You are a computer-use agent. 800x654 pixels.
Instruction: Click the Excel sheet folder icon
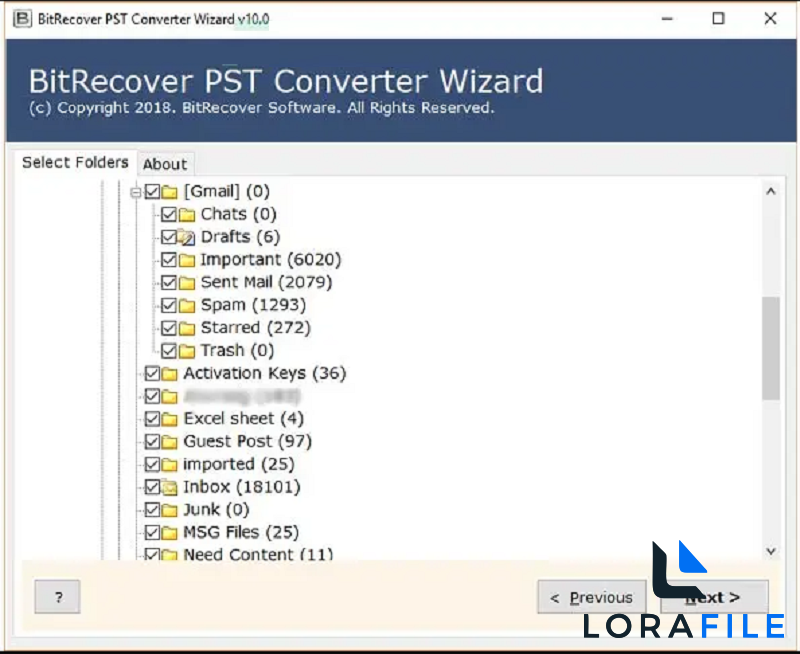tap(170, 419)
